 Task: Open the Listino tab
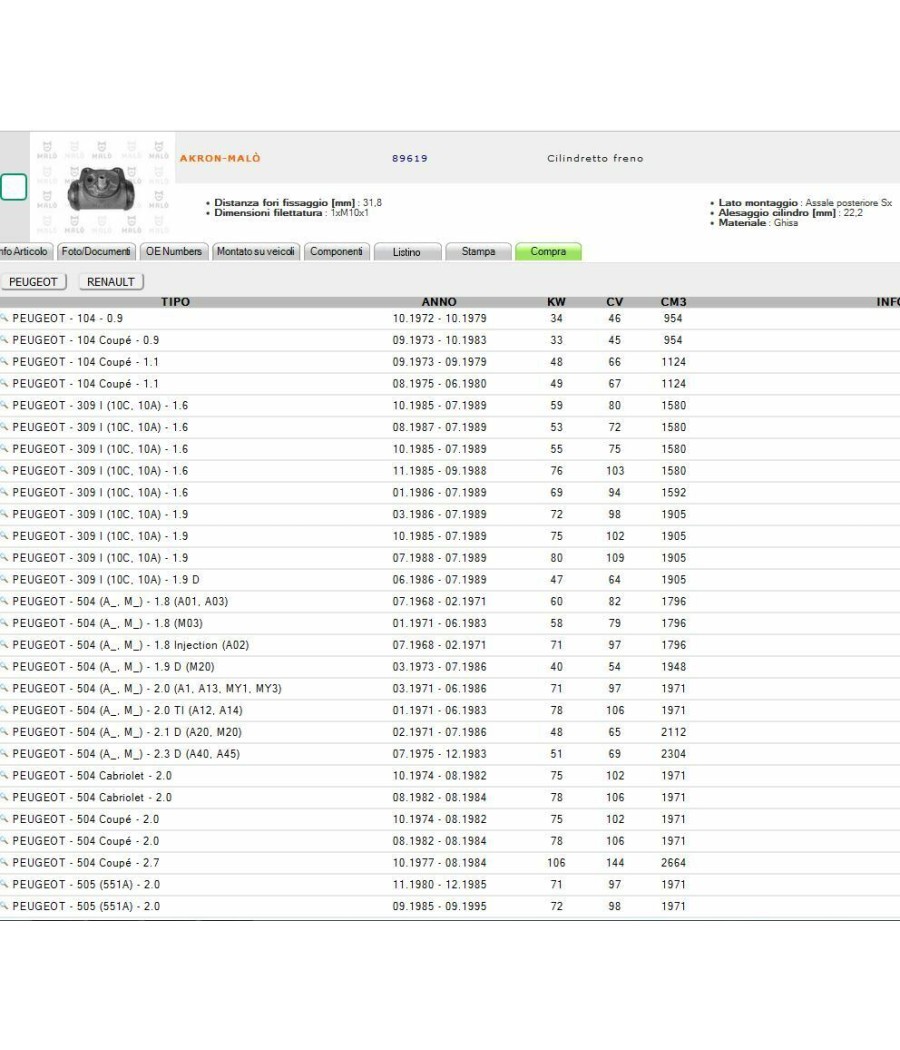(407, 252)
